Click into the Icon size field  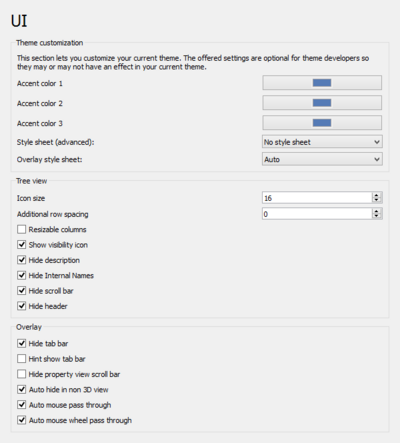317,198
